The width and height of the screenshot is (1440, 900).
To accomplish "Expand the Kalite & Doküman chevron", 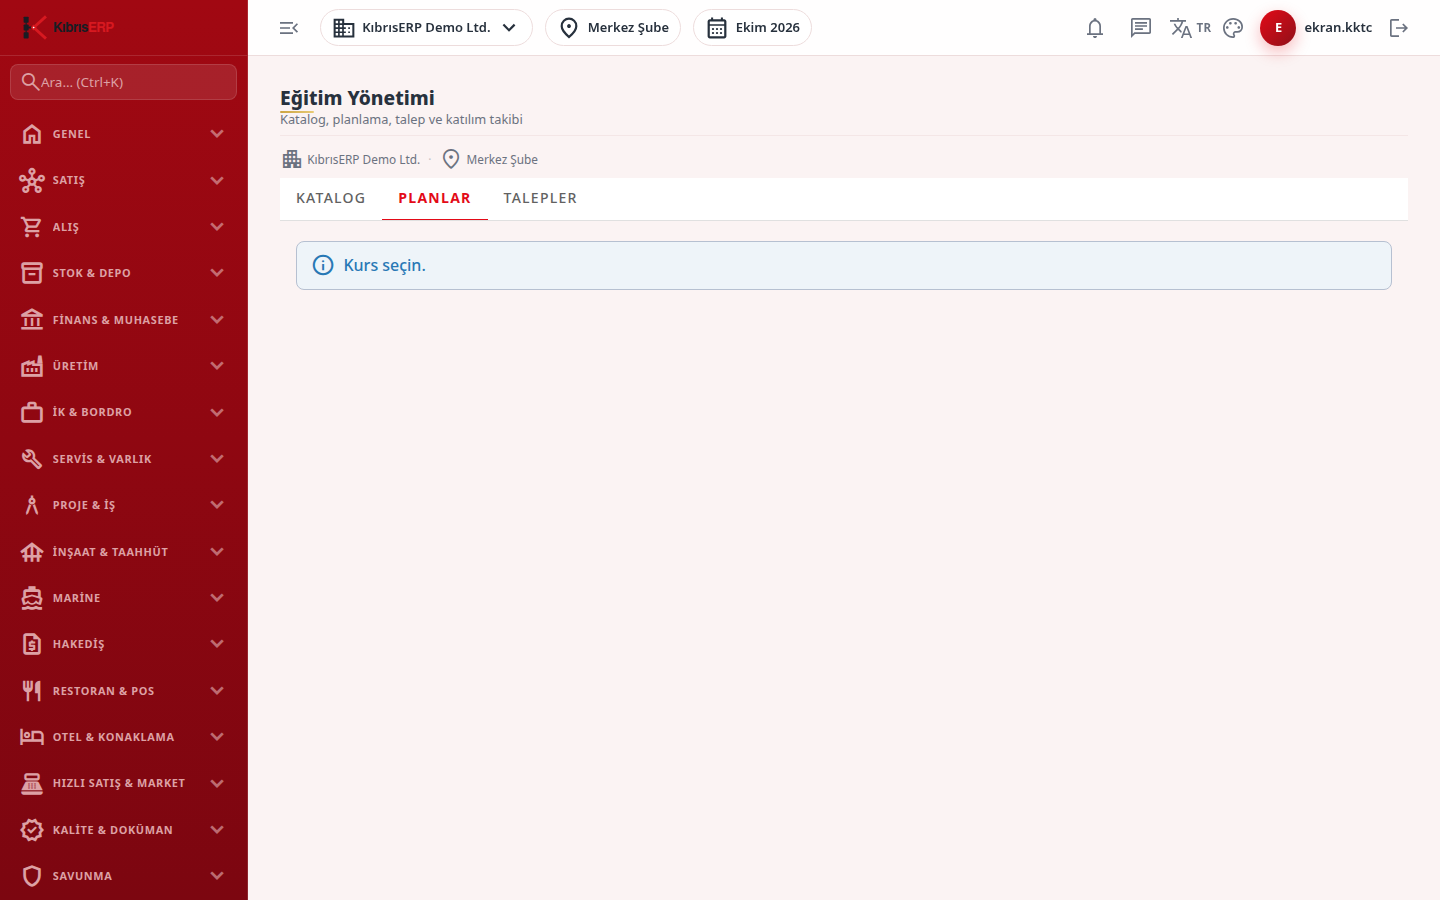I will [217, 830].
